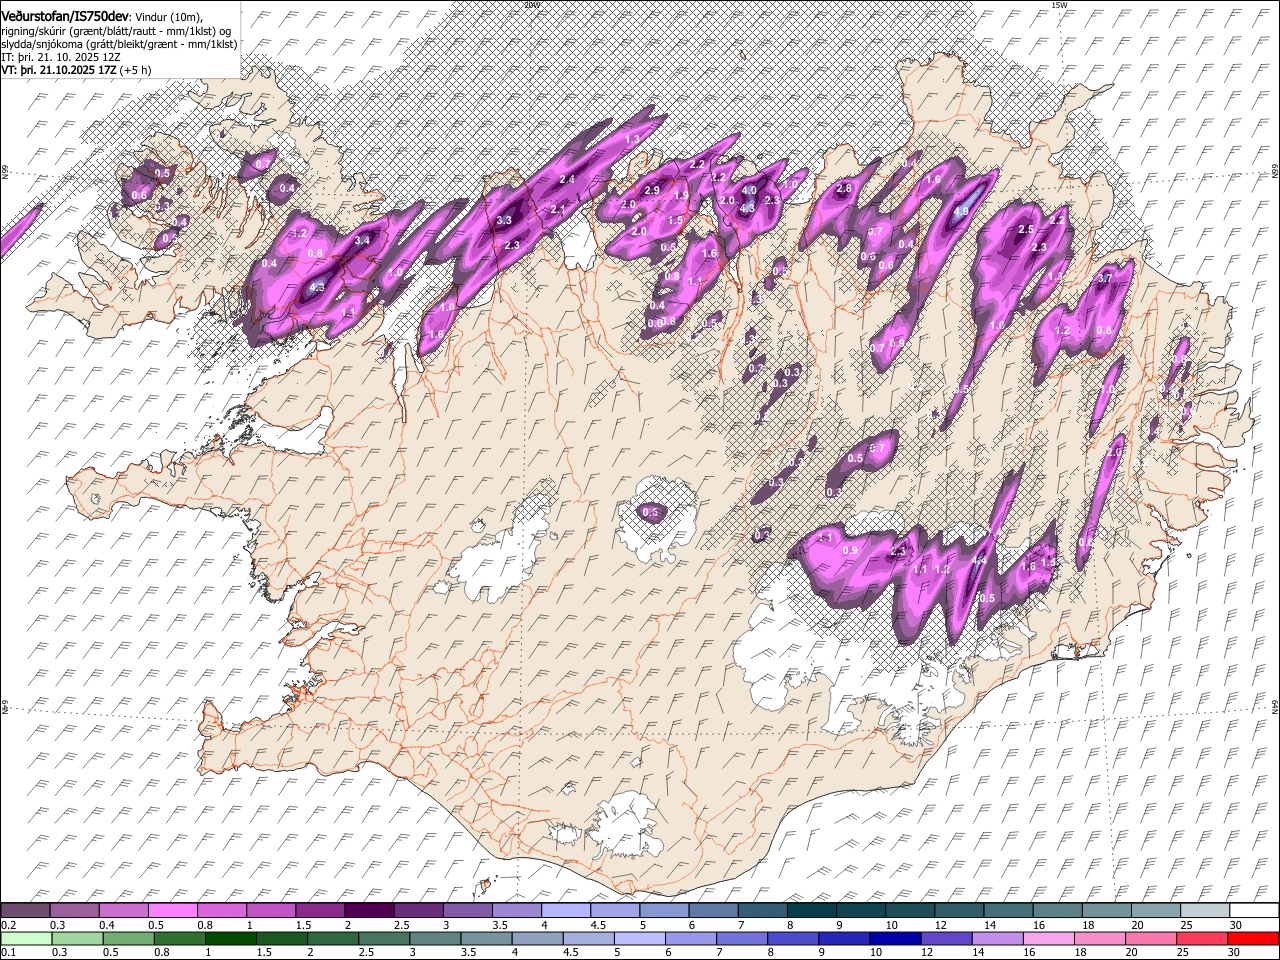
Task: Click the rain legend swatch between 6 and 7
Action: (x=691, y=938)
